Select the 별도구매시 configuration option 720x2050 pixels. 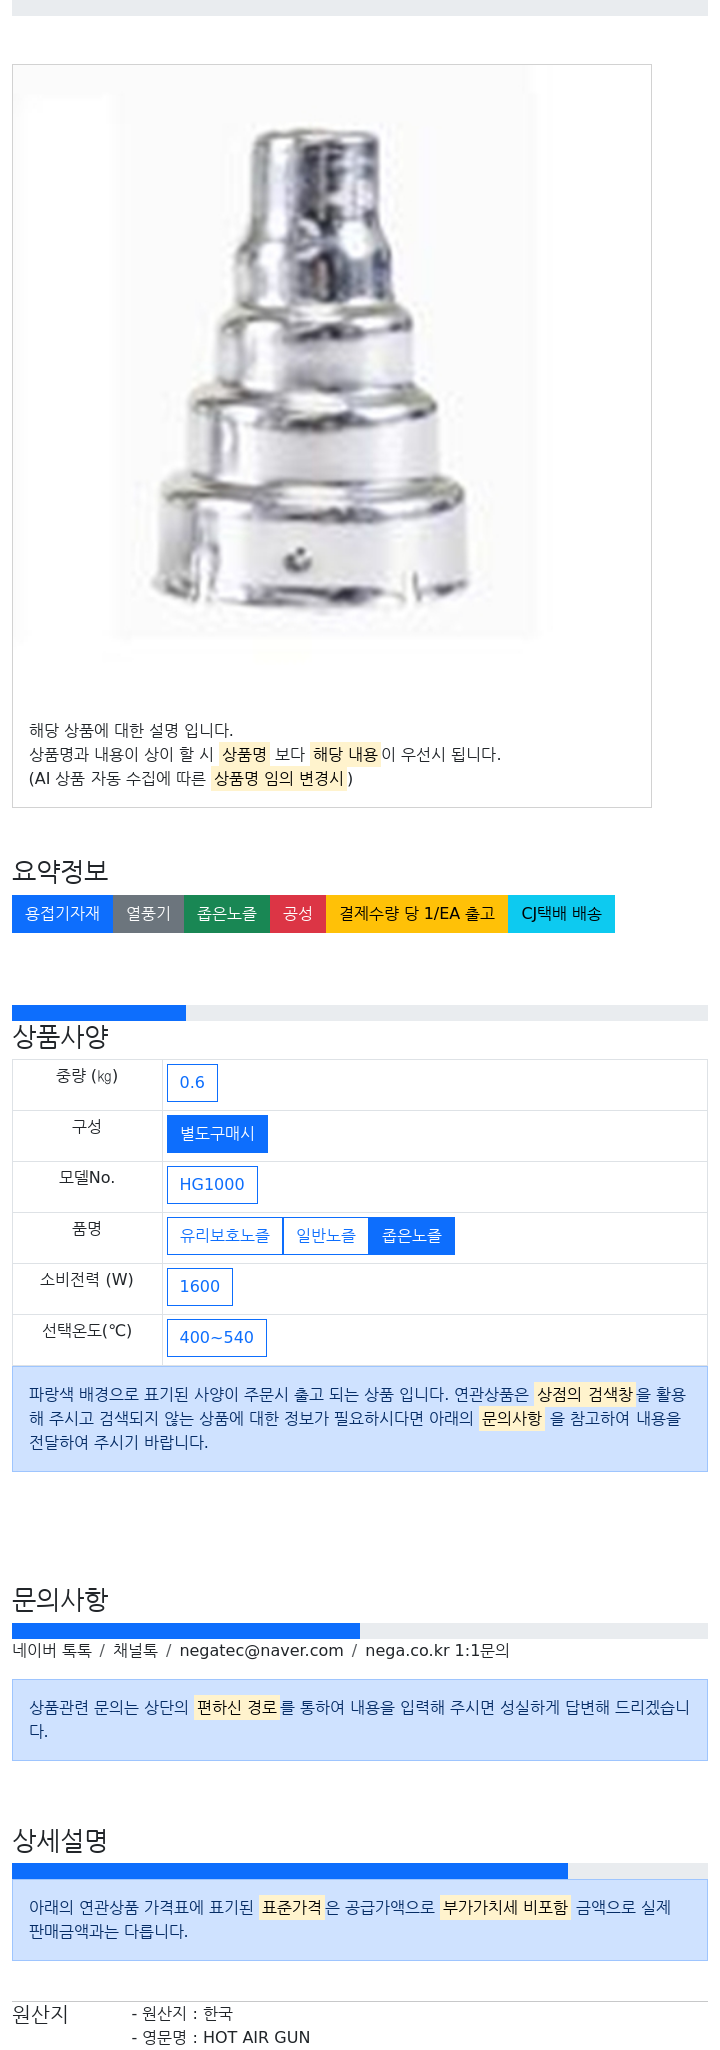coord(217,1134)
